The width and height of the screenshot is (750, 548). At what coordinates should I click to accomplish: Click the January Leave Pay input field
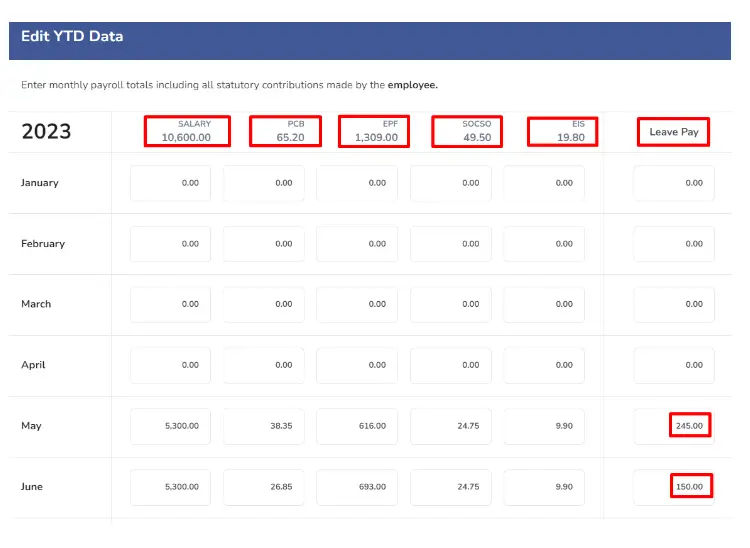click(x=674, y=183)
